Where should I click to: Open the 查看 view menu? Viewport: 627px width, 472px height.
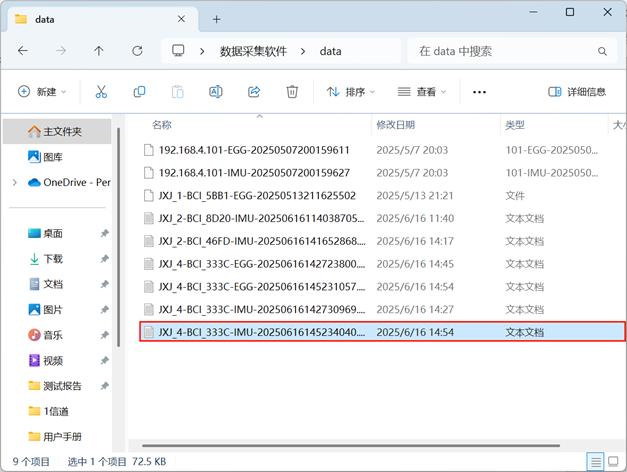pyautogui.click(x=422, y=92)
